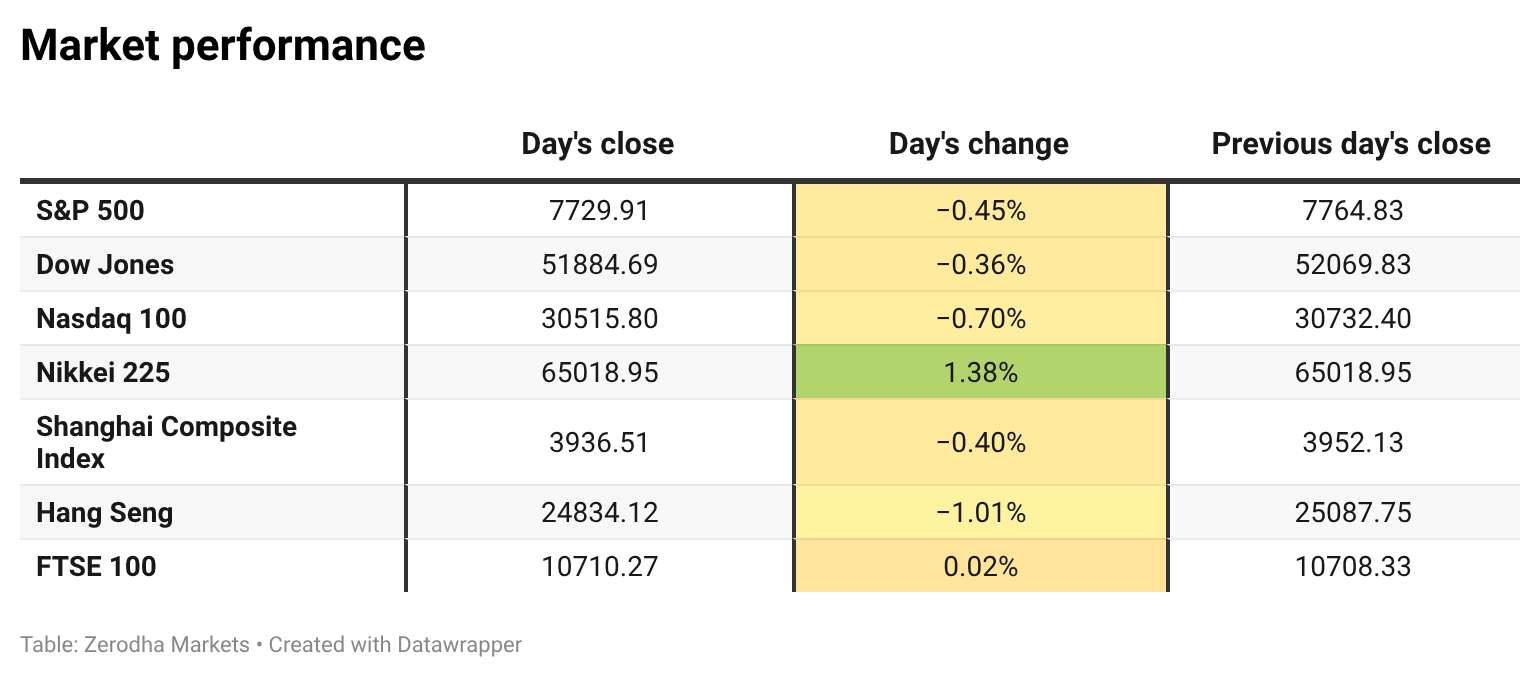Image resolution: width=1540 pixels, height=678 pixels.
Task: Click the green 1.38% Nikkei change cell
Action: click(x=980, y=373)
